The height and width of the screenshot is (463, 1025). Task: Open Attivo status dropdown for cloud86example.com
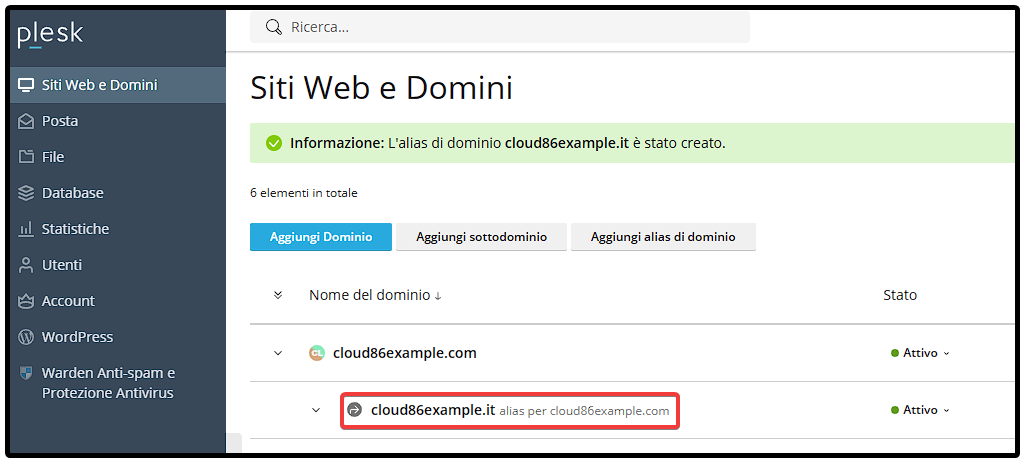tap(920, 353)
